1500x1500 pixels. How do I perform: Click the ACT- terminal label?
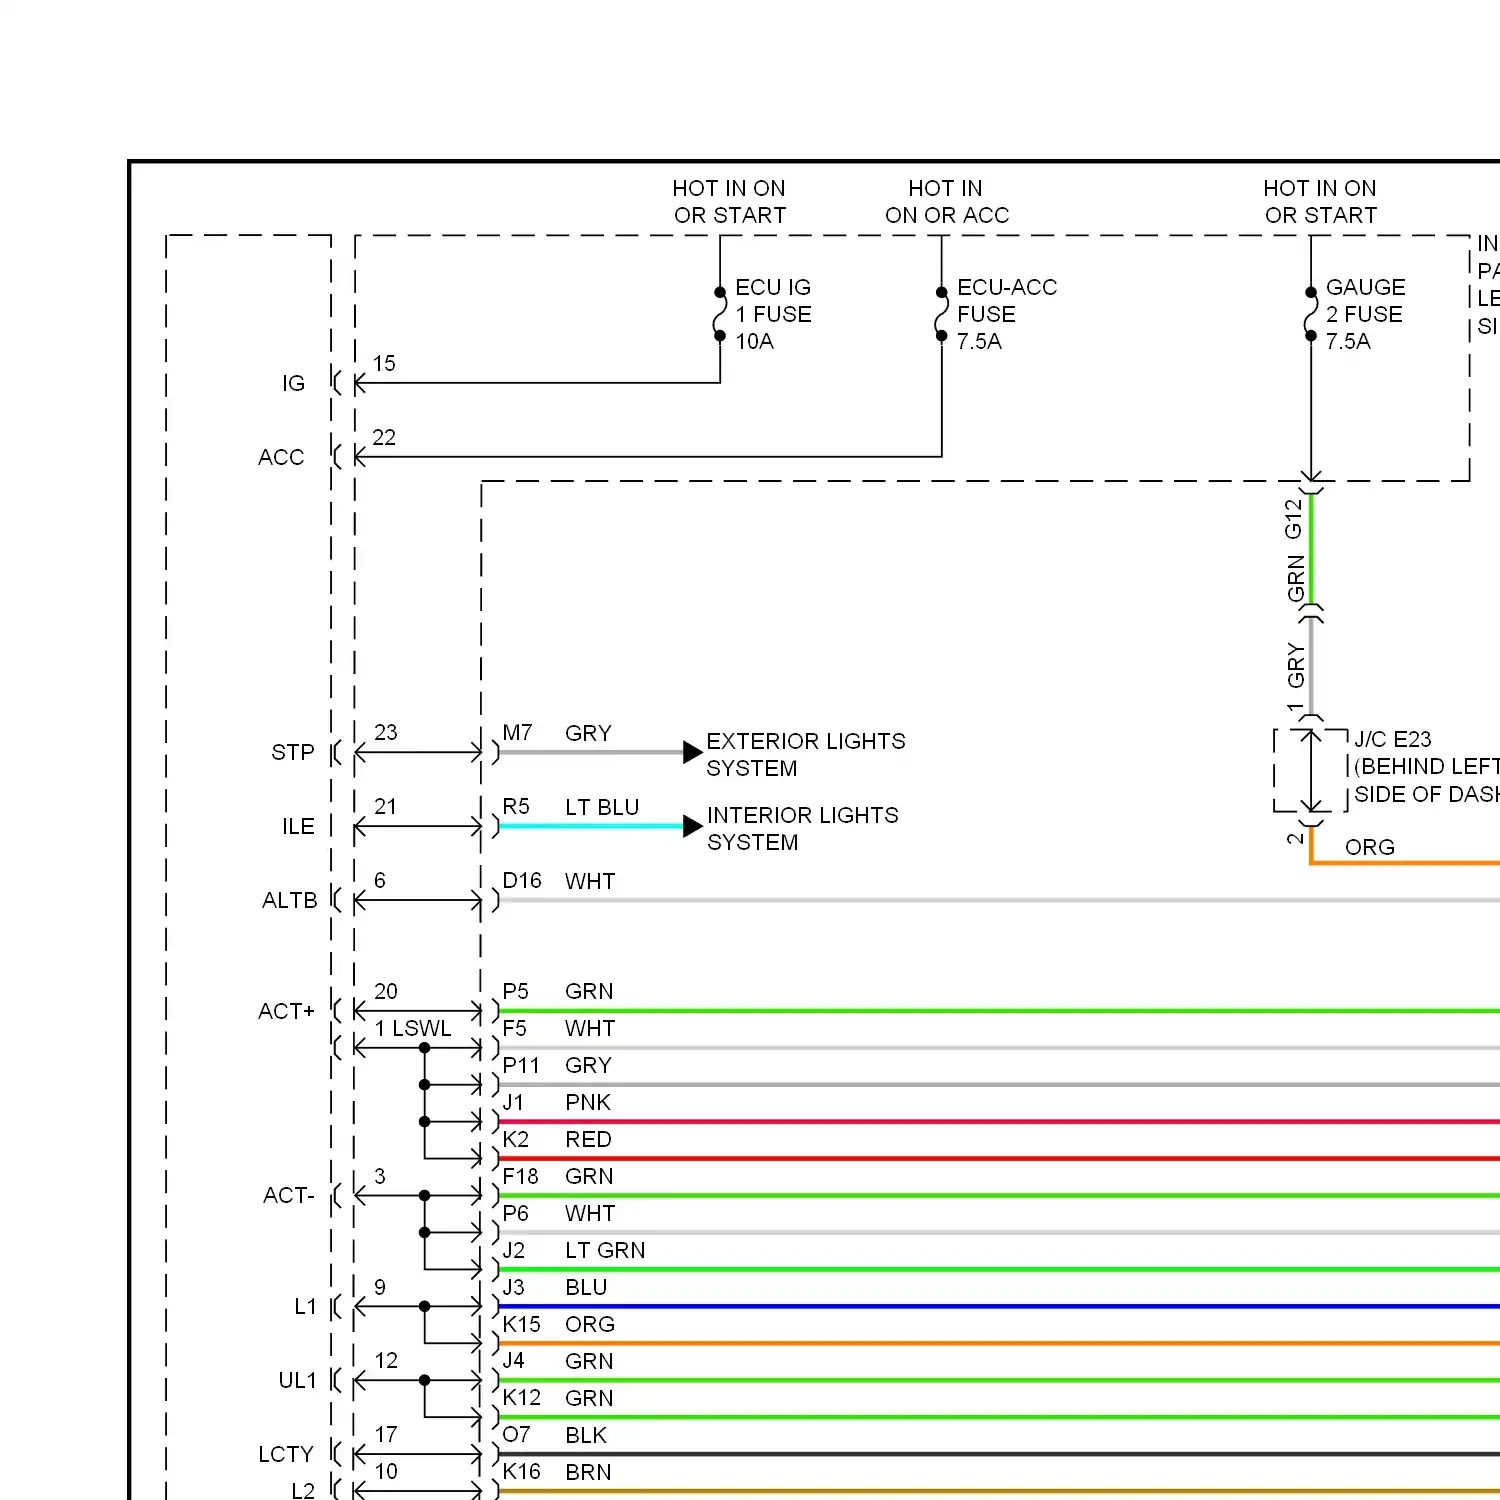[x=289, y=1195]
